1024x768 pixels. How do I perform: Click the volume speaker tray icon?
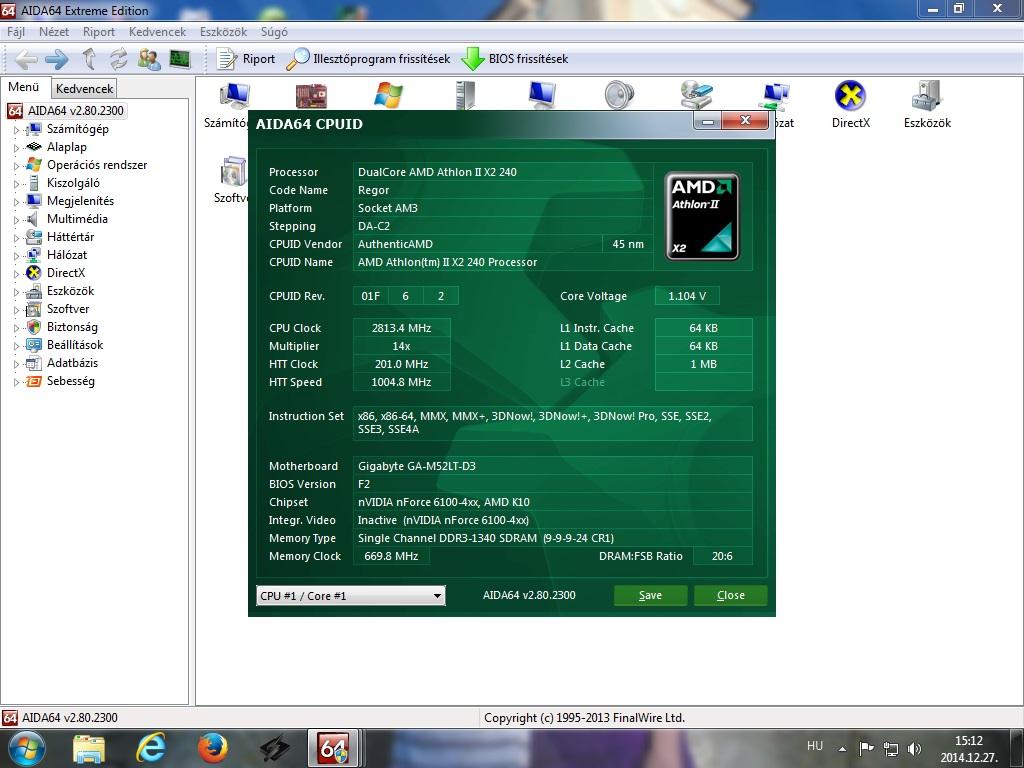(x=914, y=748)
